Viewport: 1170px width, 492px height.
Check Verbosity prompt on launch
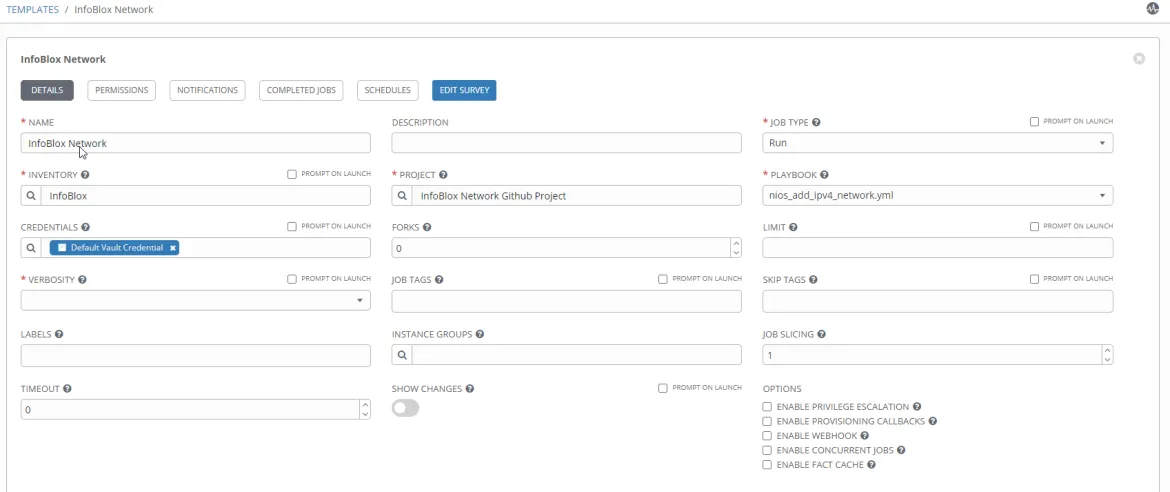(292, 278)
